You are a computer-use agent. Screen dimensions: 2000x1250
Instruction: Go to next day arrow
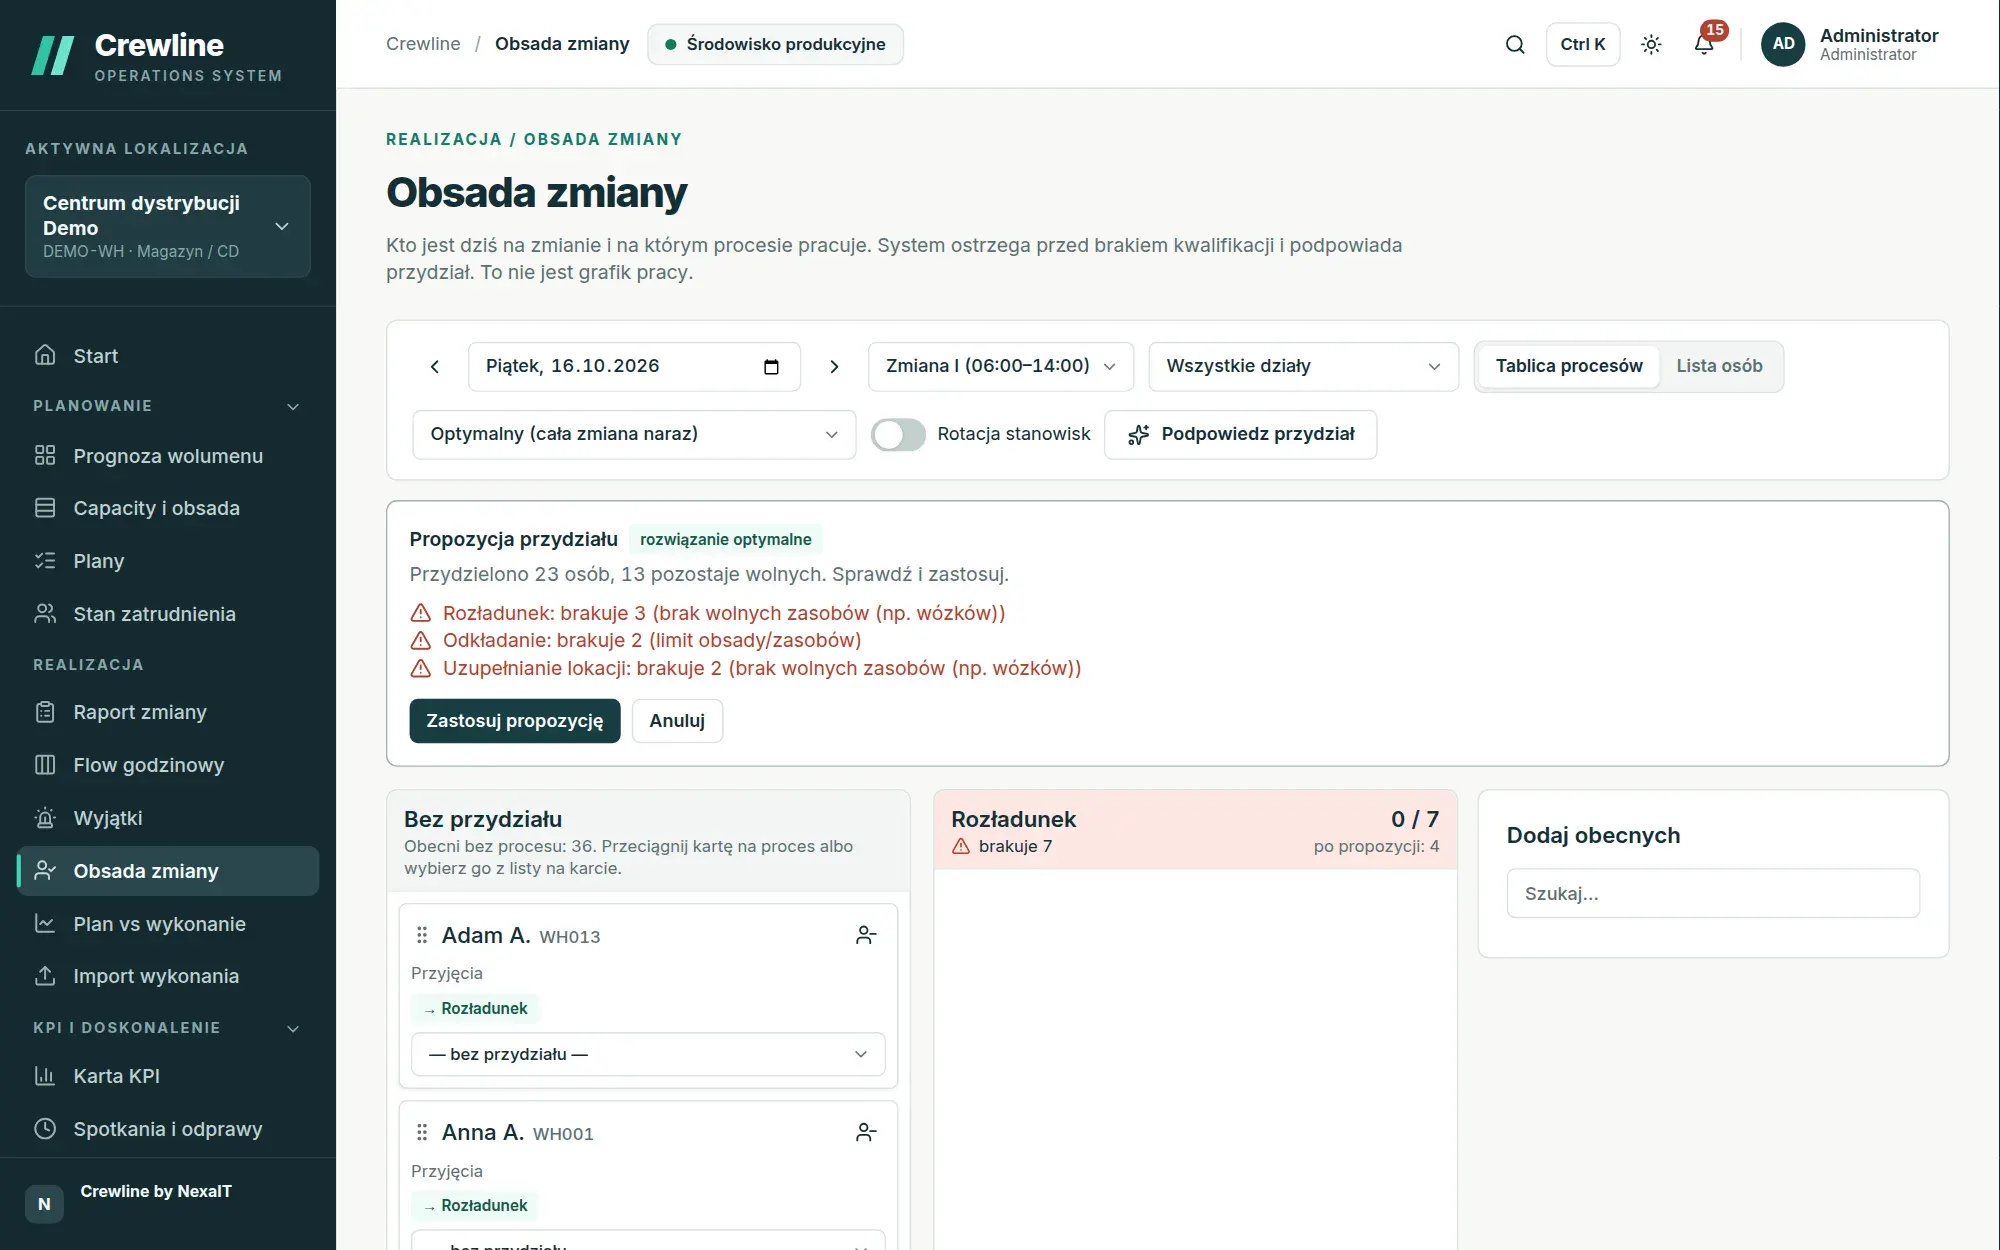click(x=834, y=367)
